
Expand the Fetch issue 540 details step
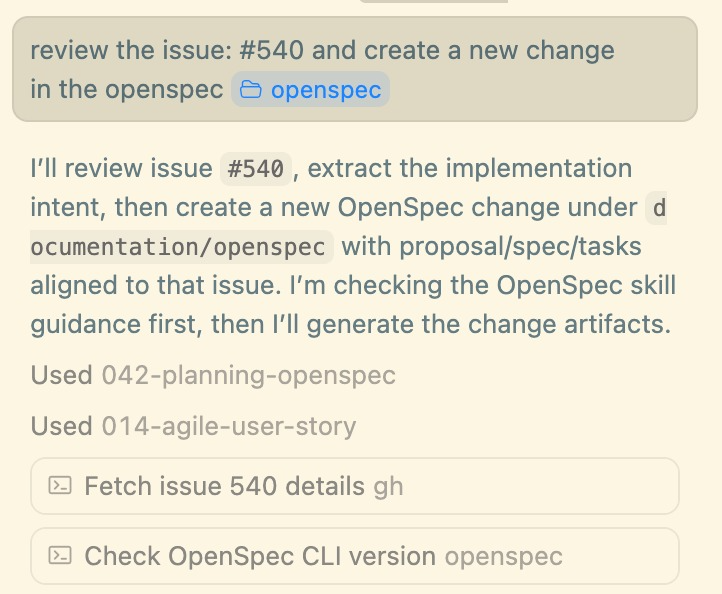click(x=224, y=487)
